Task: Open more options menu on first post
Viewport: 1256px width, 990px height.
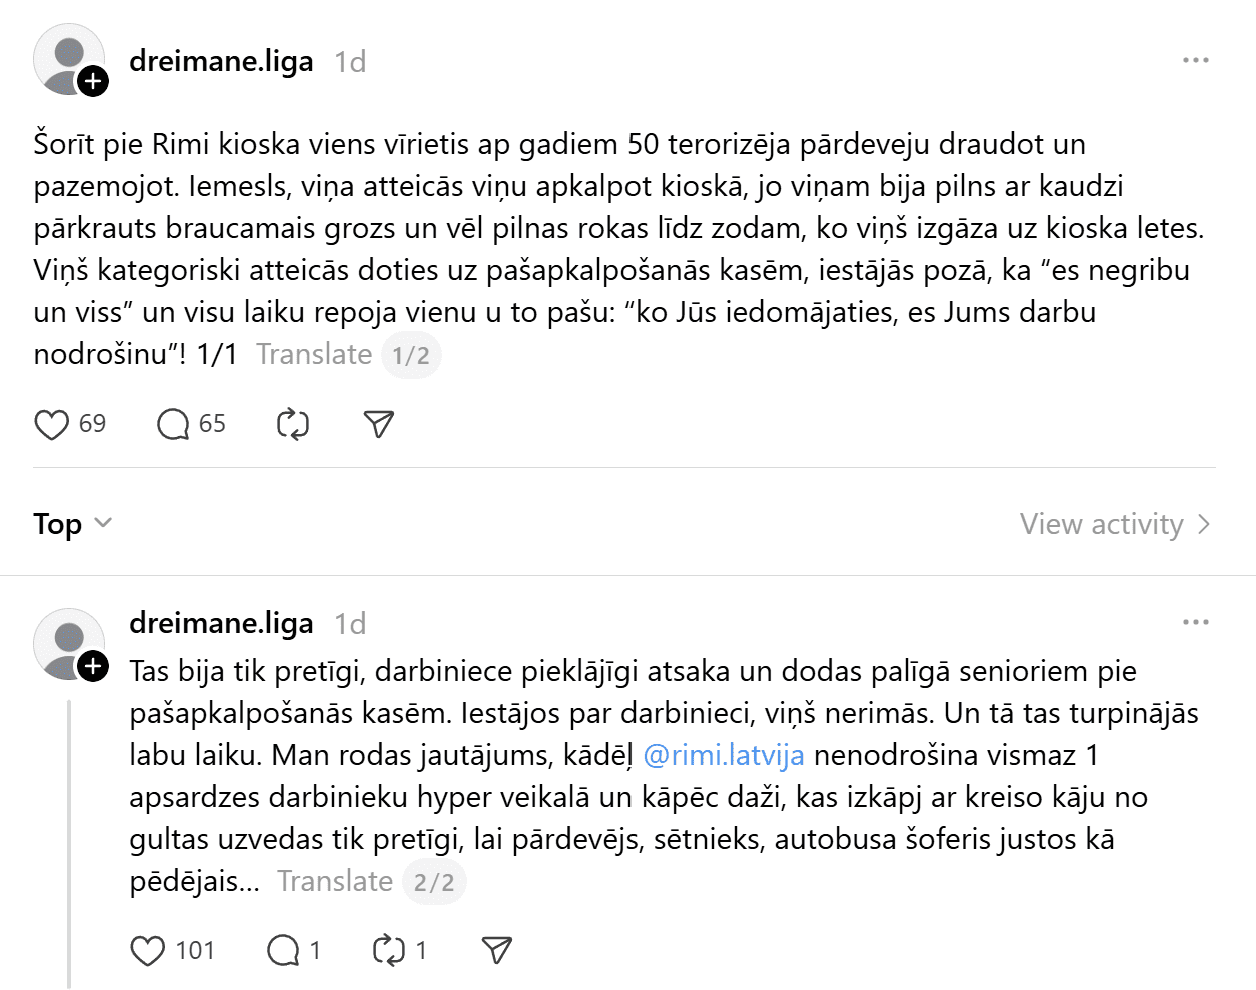Action: coord(1195,61)
